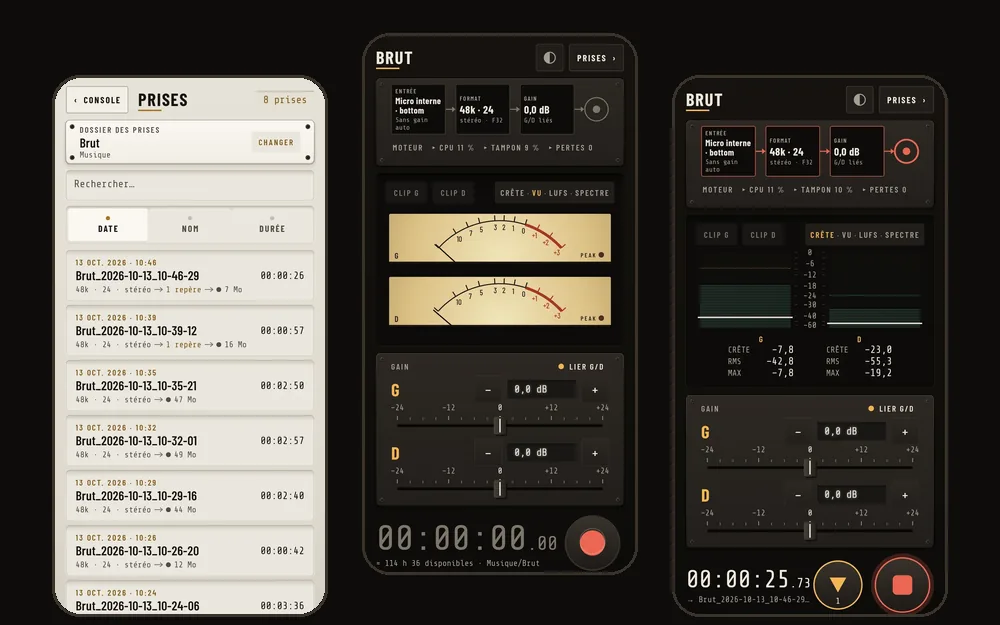1000x625 pixels.
Task: Click the Rechercher search field
Action: coord(190,184)
